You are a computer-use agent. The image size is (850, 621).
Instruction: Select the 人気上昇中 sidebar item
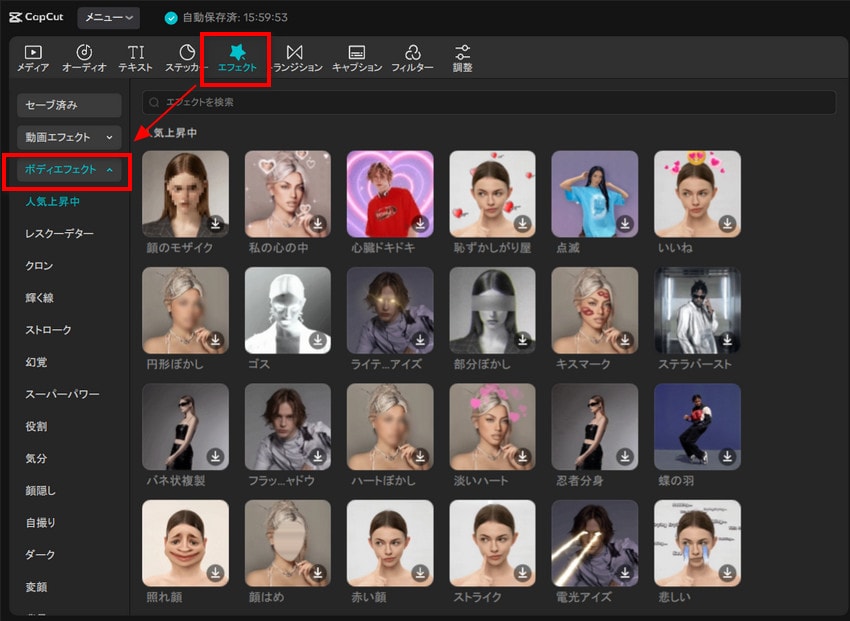point(52,202)
